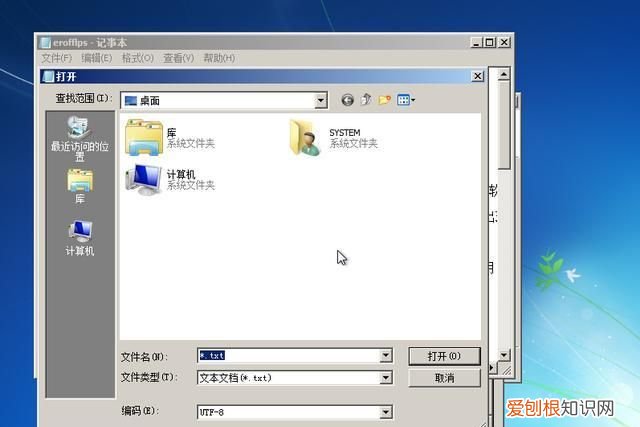Open the 帮助(H) menu in Notepad
640x427 pixels.
click(219, 58)
